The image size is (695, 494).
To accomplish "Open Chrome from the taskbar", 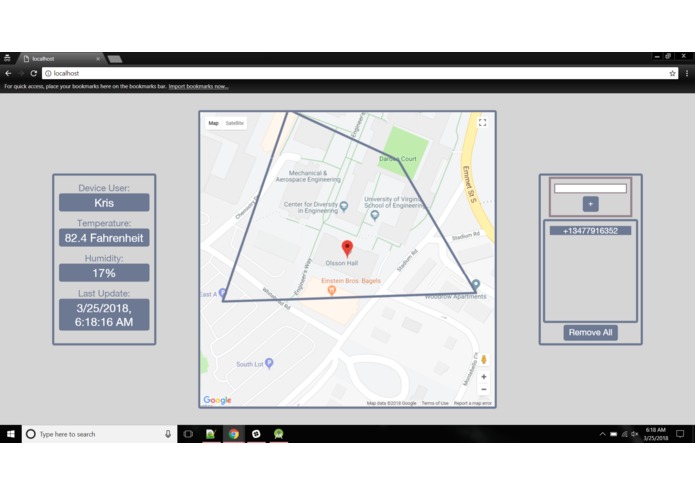I will coord(234,434).
